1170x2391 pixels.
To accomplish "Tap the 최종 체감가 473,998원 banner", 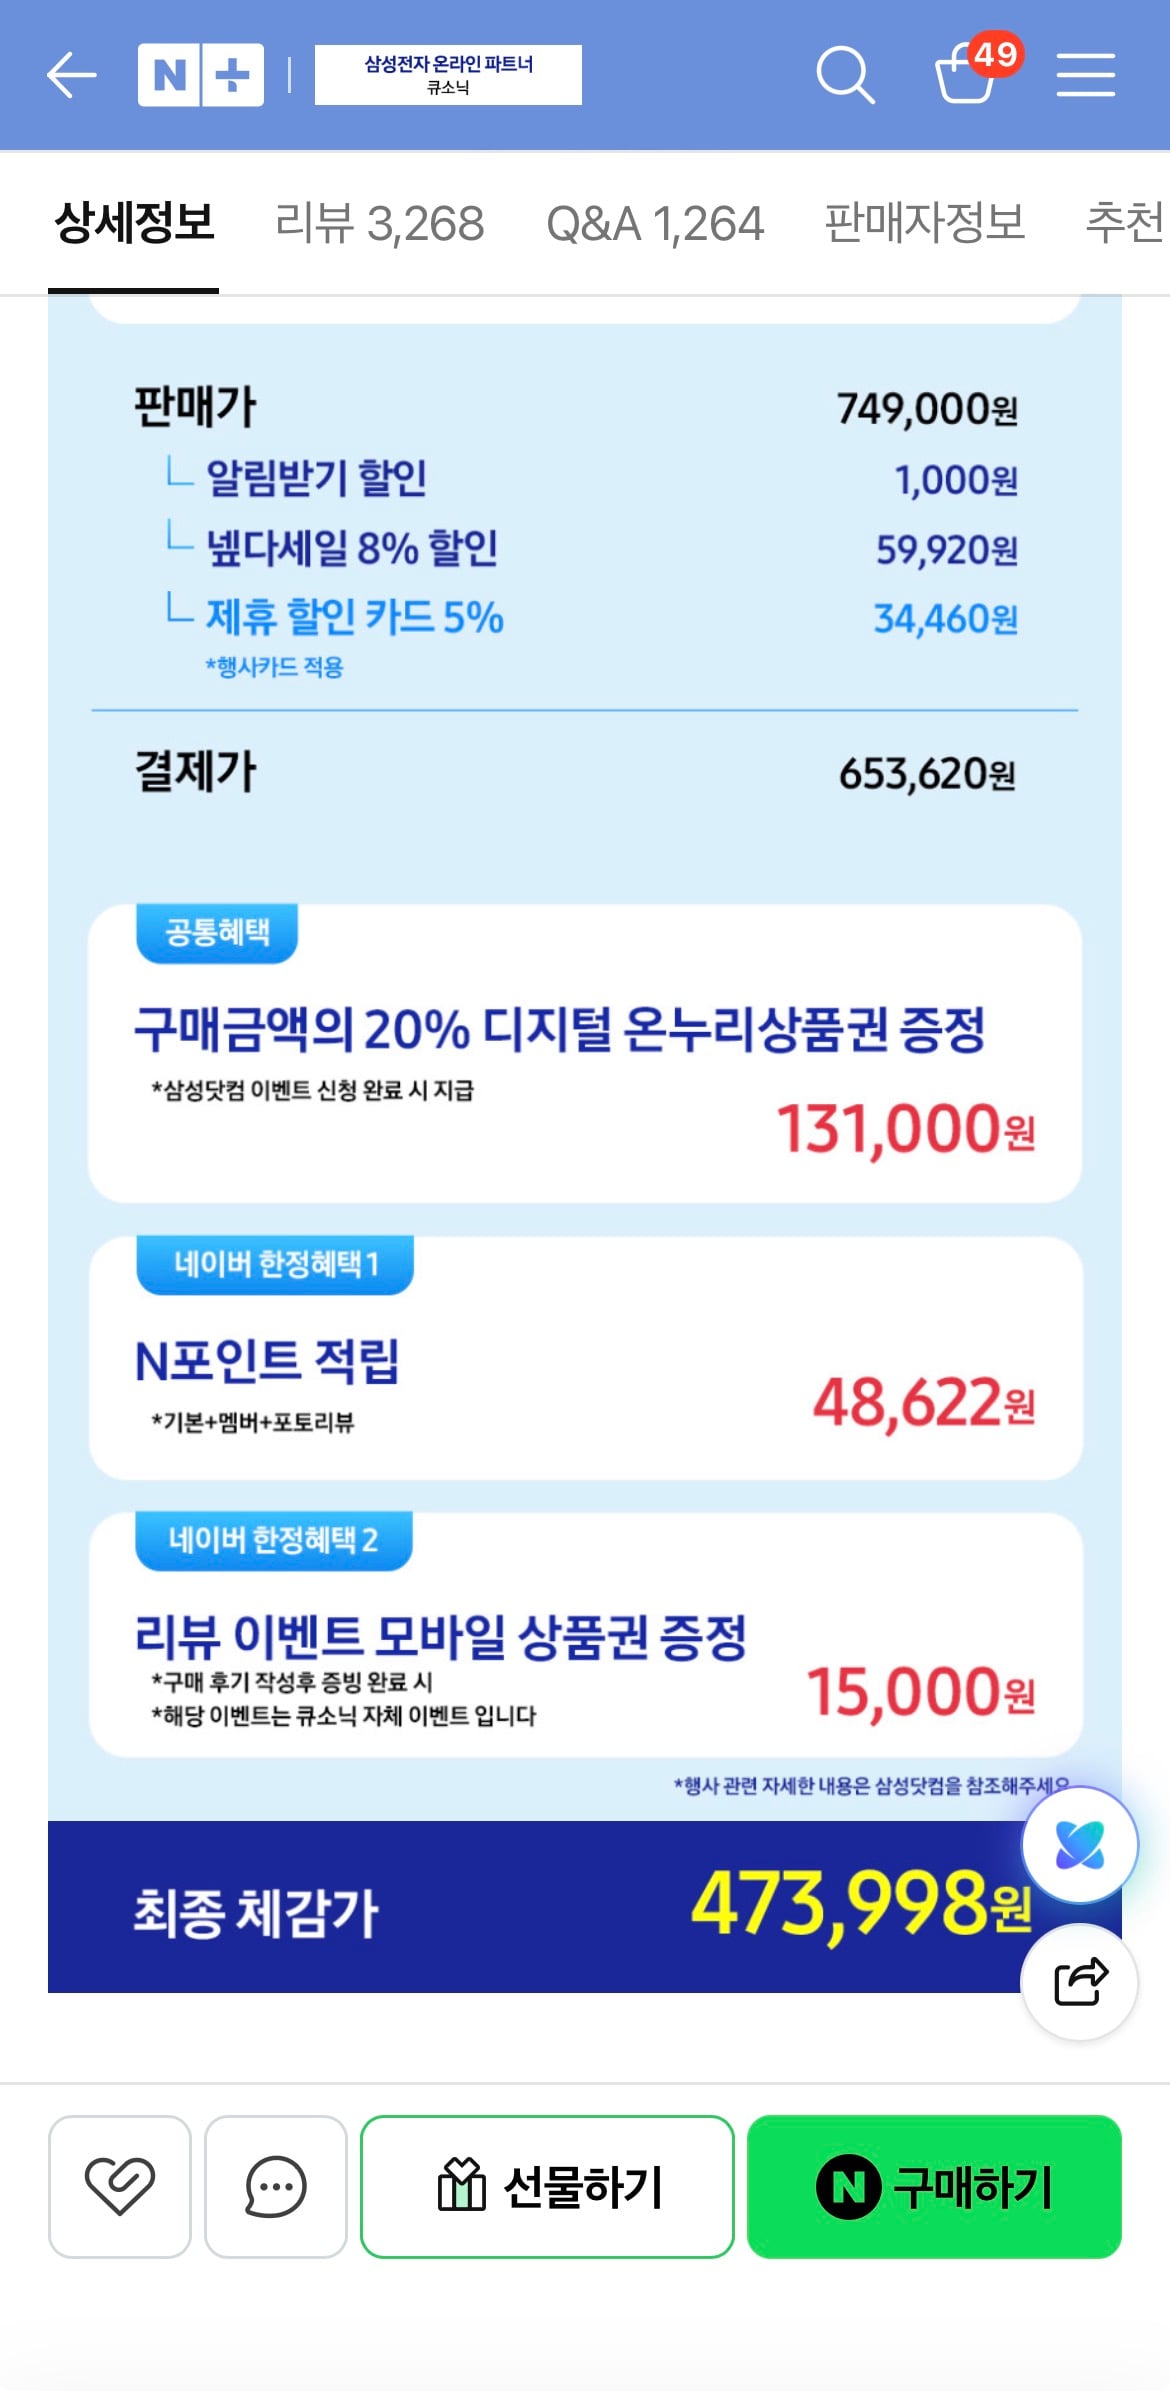I will (x=584, y=1906).
